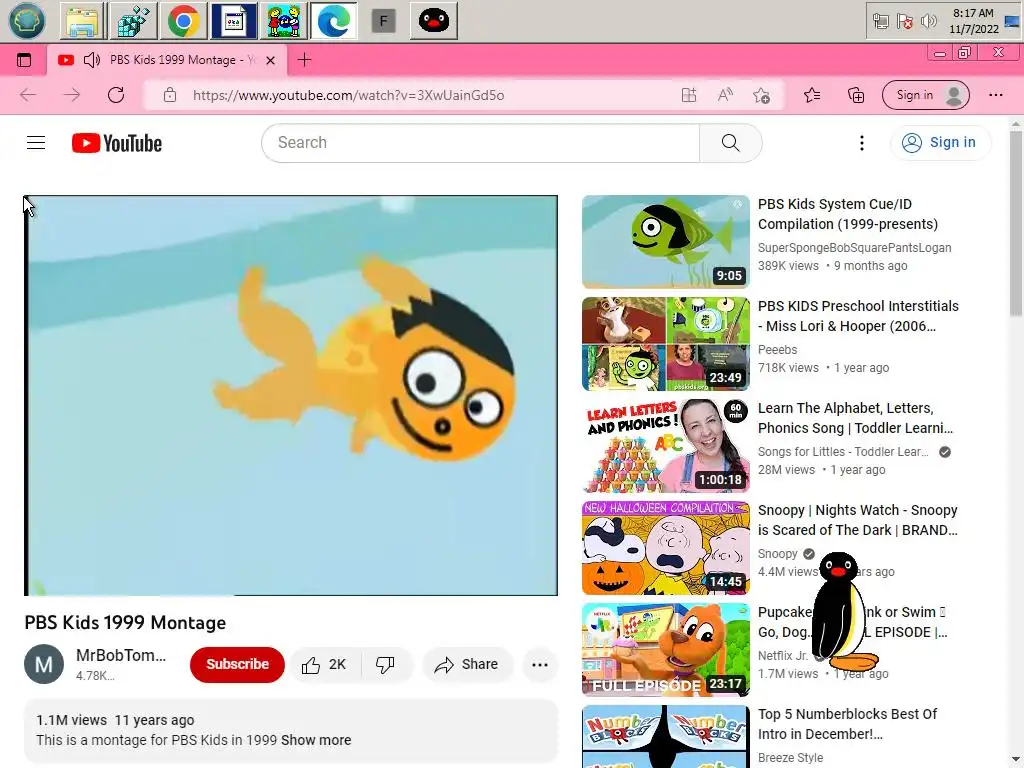The height and width of the screenshot is (768, 1024).
Task: Open YouTube guide hamburger menu
Action: click(36, 142)
